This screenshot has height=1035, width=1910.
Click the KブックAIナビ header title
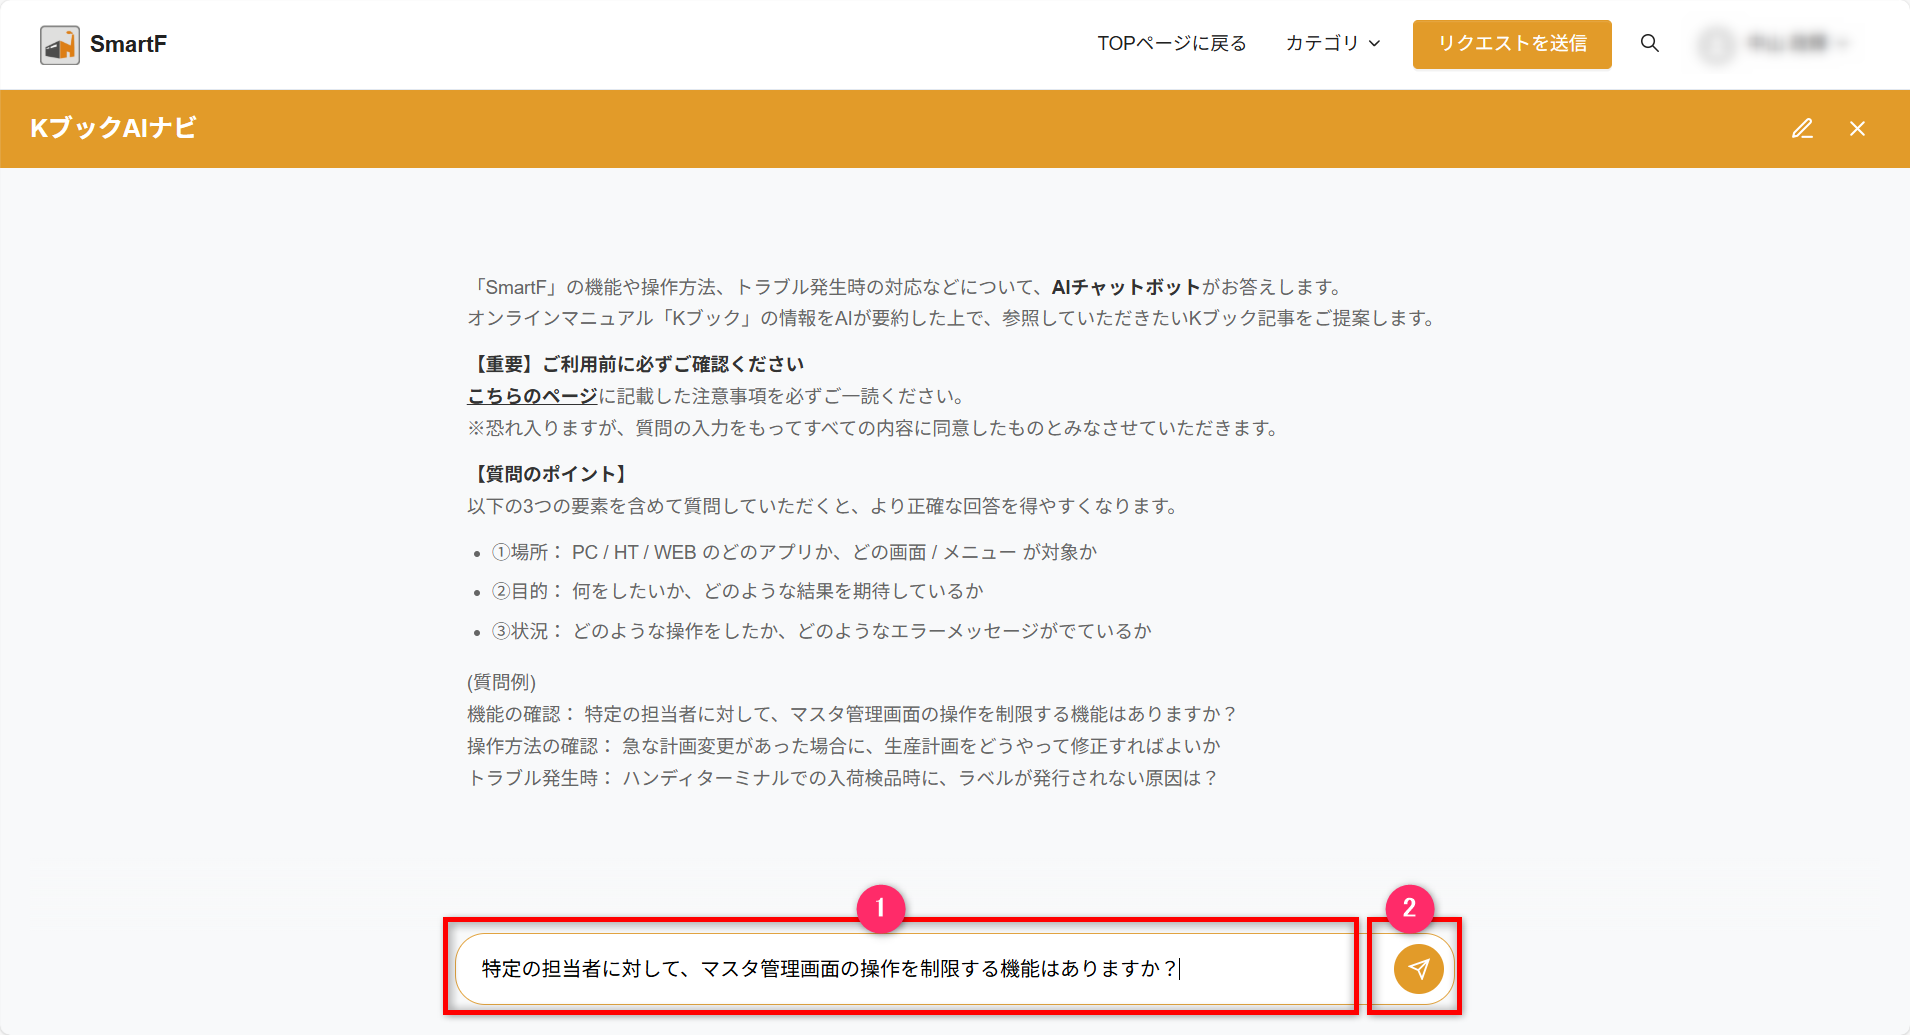tap(113, 128)
